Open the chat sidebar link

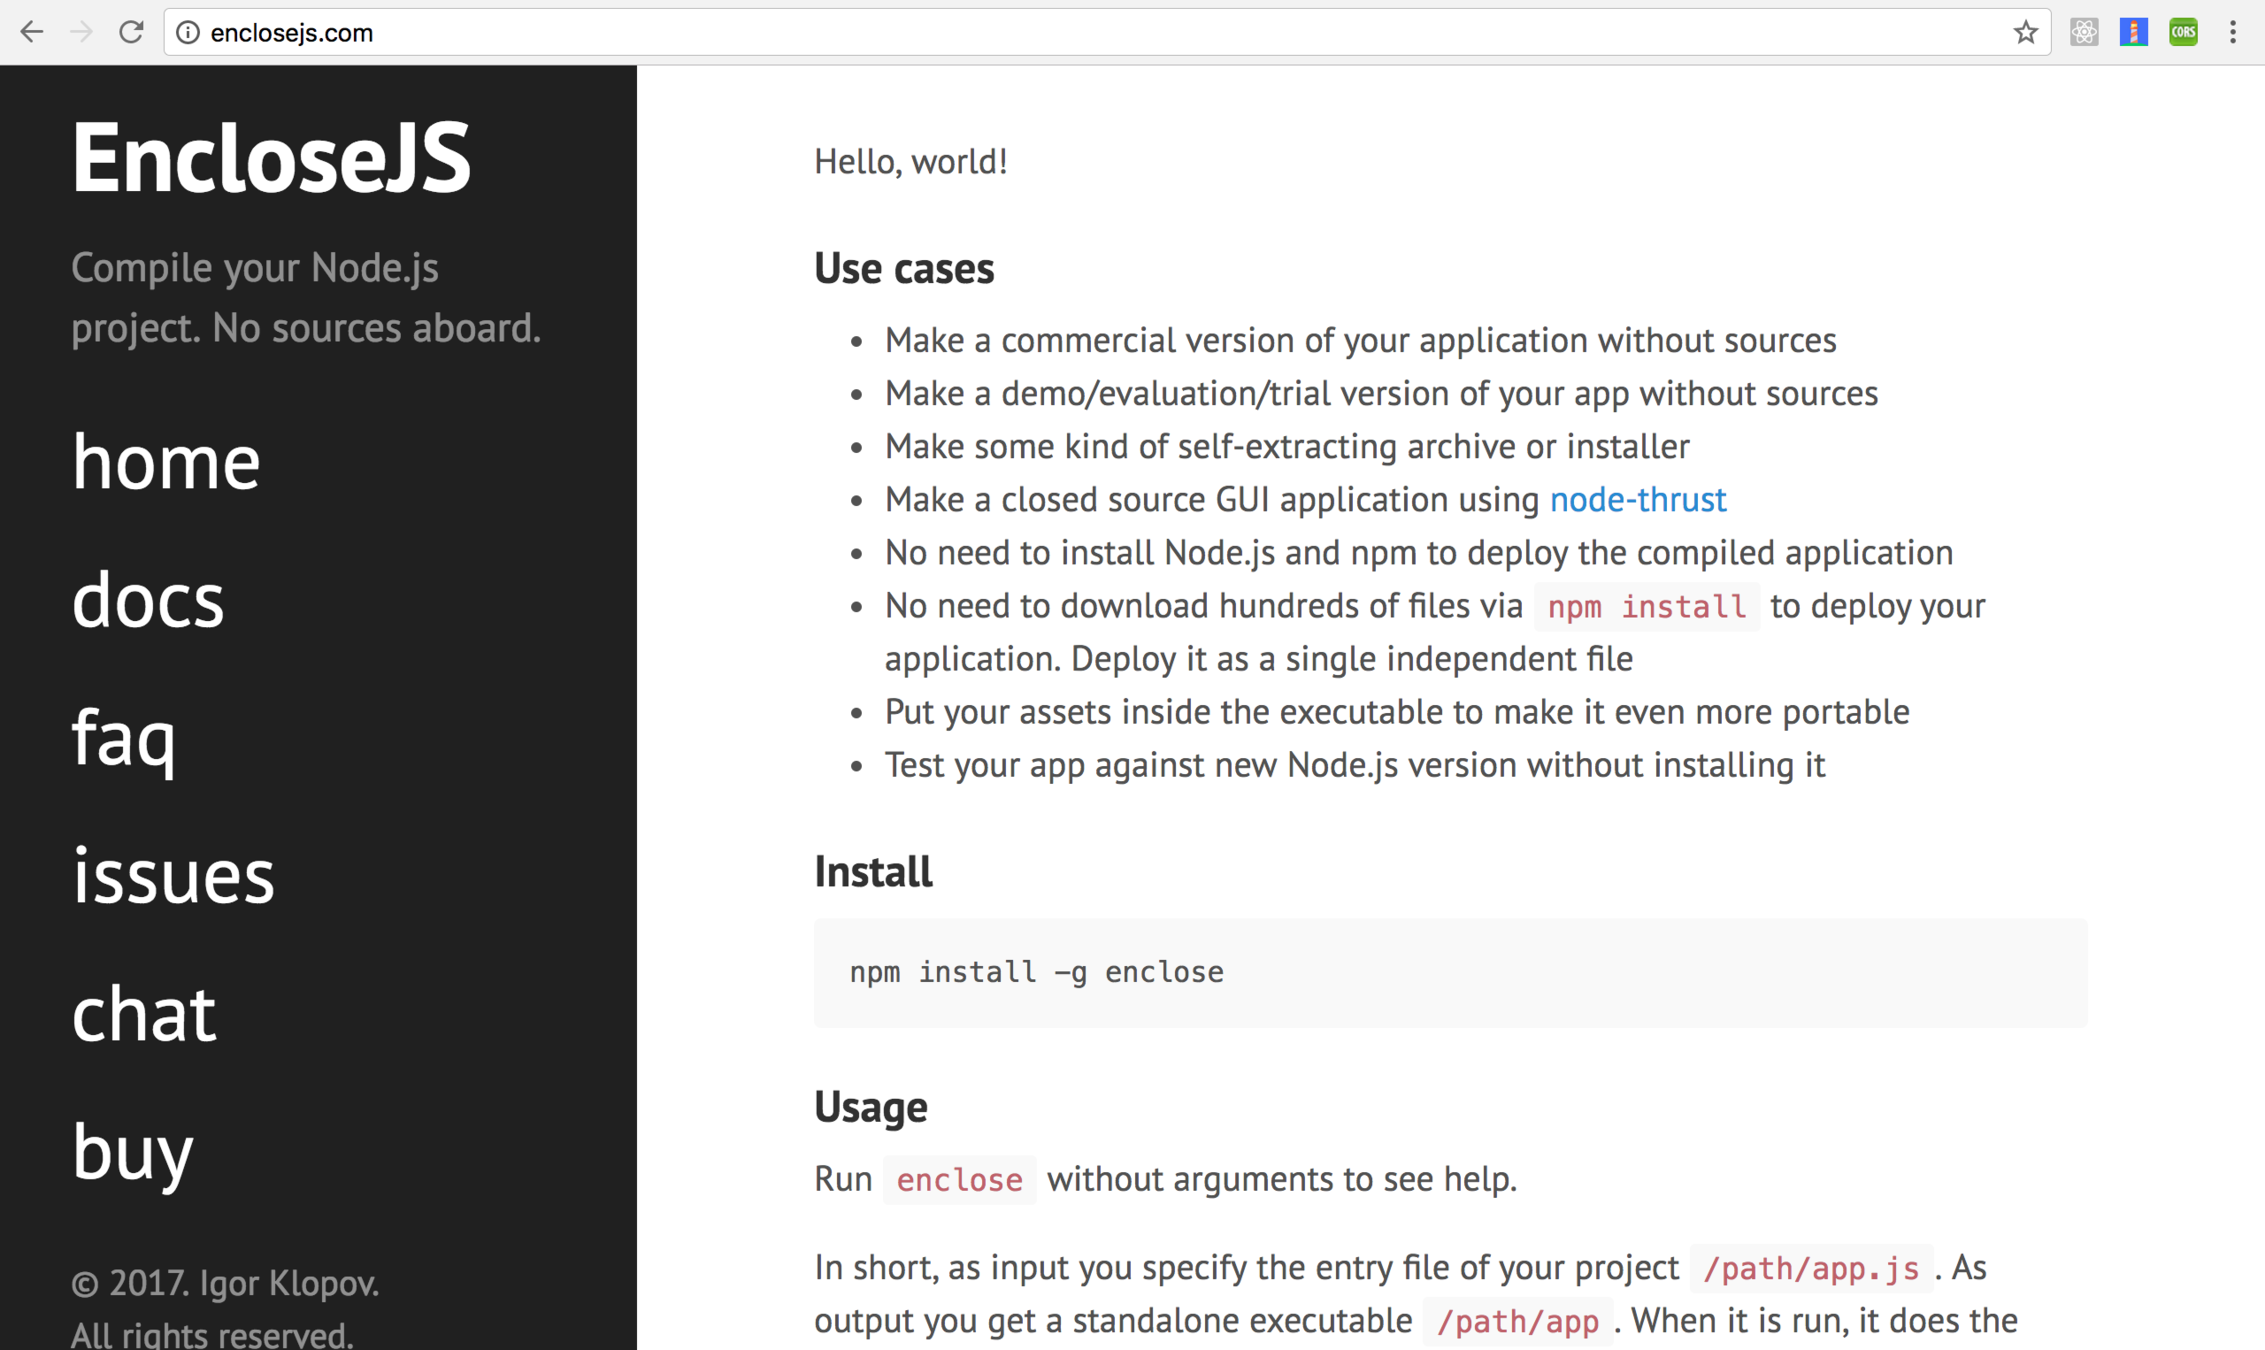pos(144,1014)
